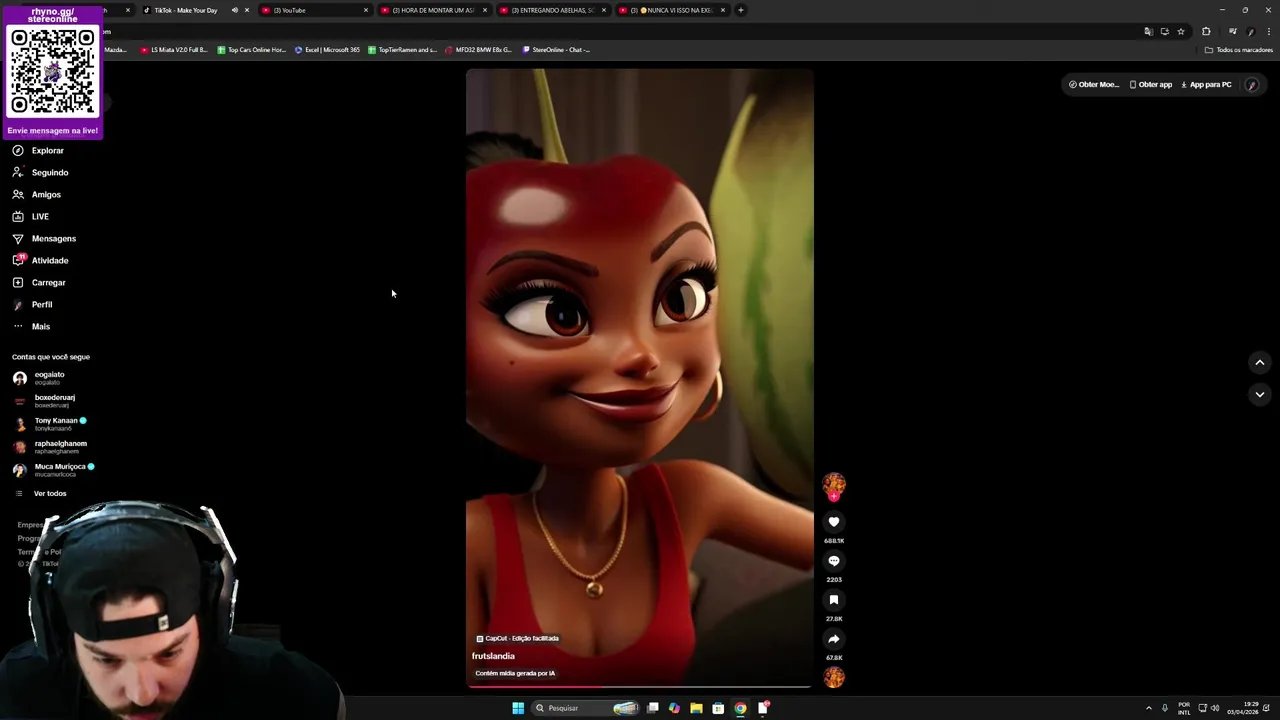Viewport: 1280px width, 720px height.
Task: Open Microsoft Store from taskbar
Action: (x=718, y=708)
